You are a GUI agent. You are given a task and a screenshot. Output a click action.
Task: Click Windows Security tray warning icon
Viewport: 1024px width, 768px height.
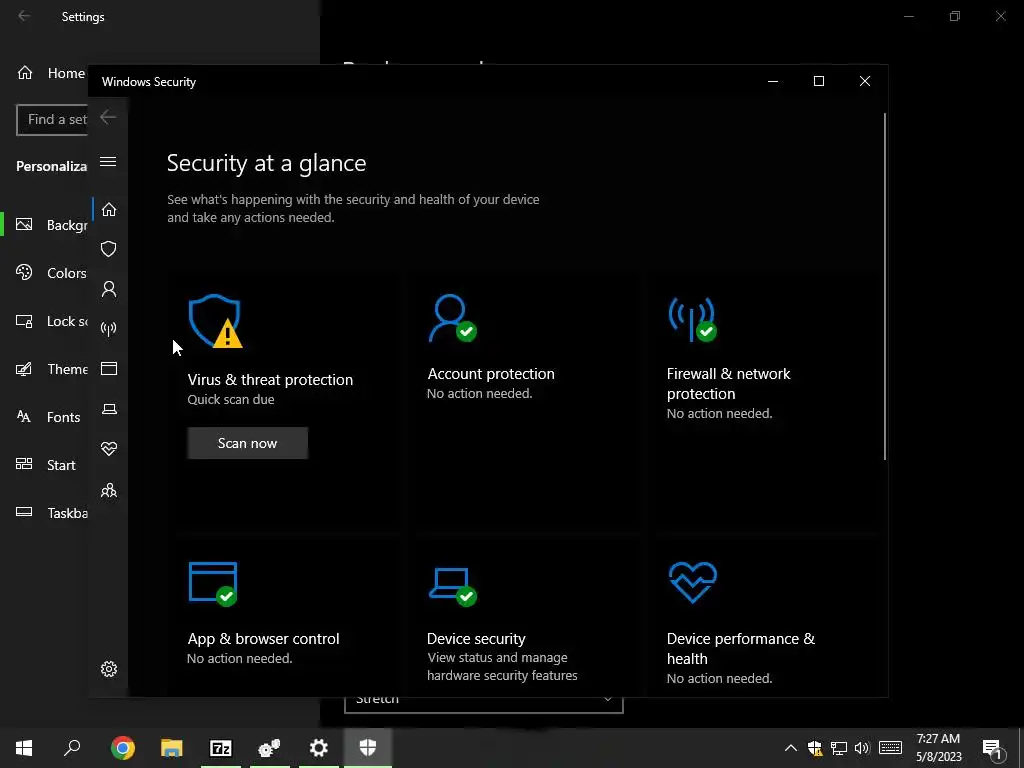pyautogui.click(x=814, y=748)
